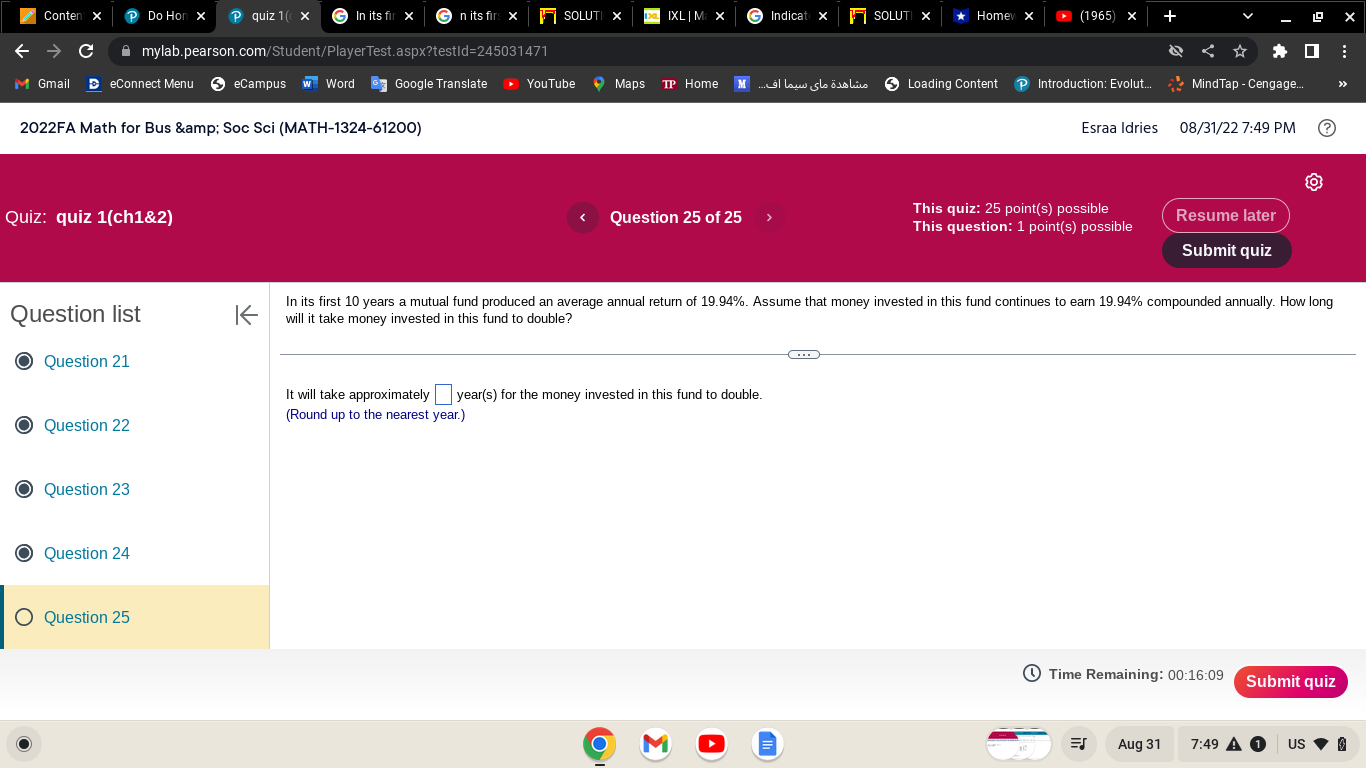Switch to the 'Conten' tab
The width and height of the screenshot is (1366, 768).
click(60, 16)
